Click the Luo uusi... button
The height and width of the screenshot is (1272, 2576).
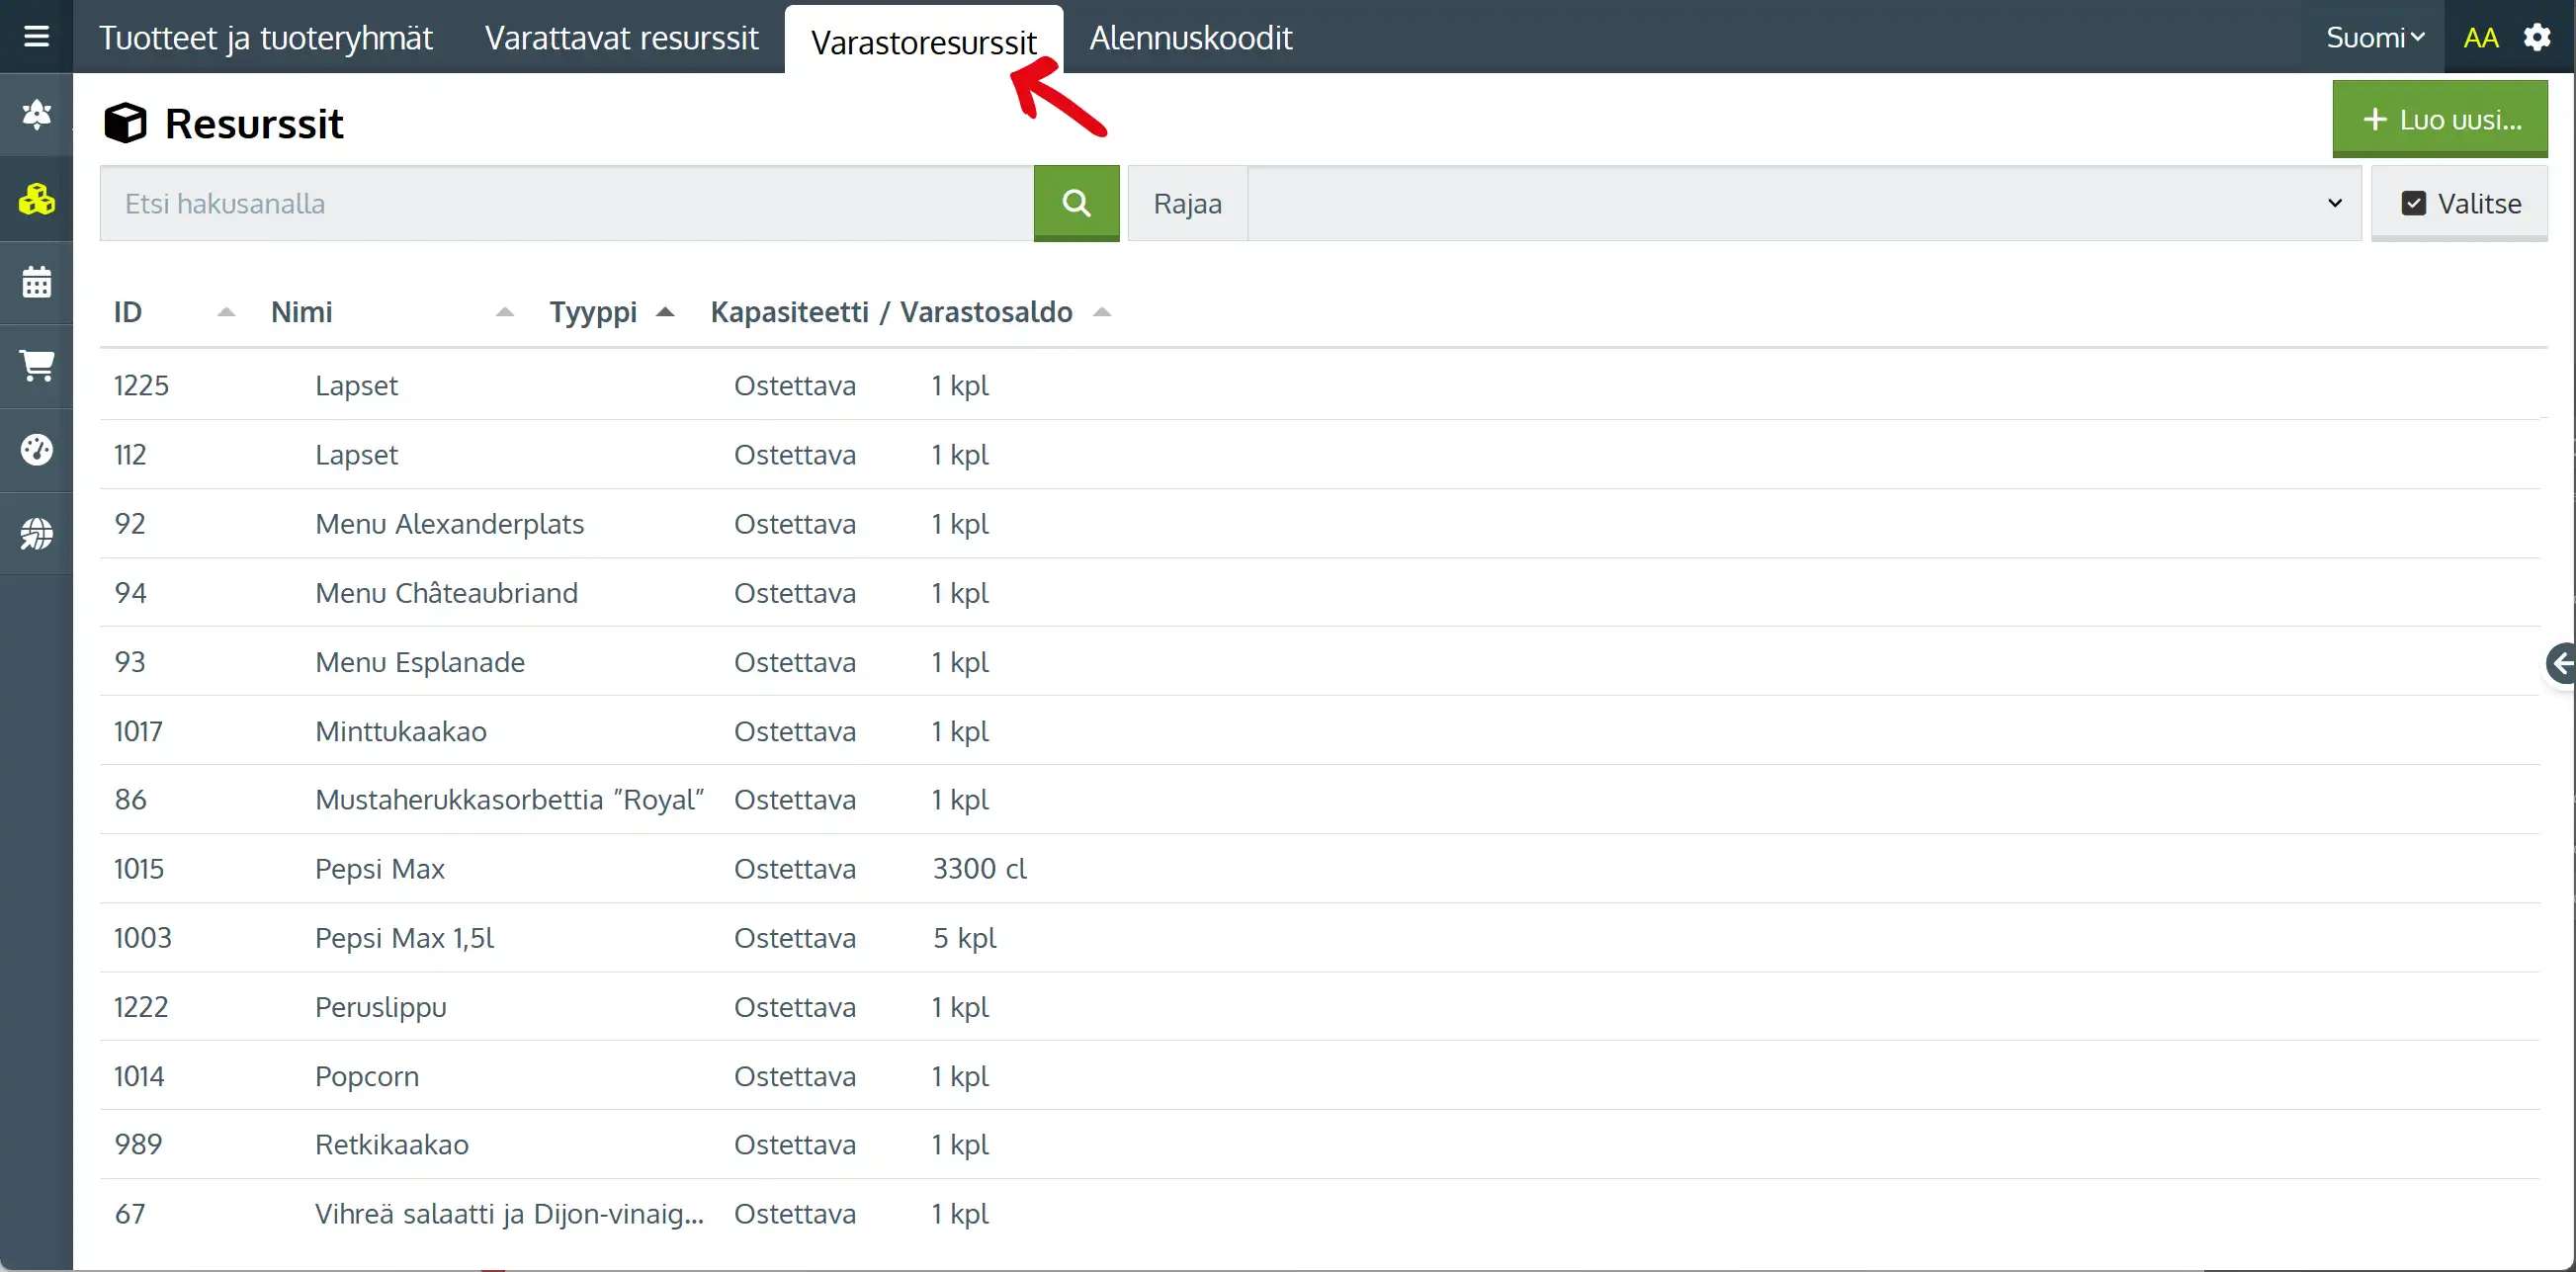(2438, 119)
